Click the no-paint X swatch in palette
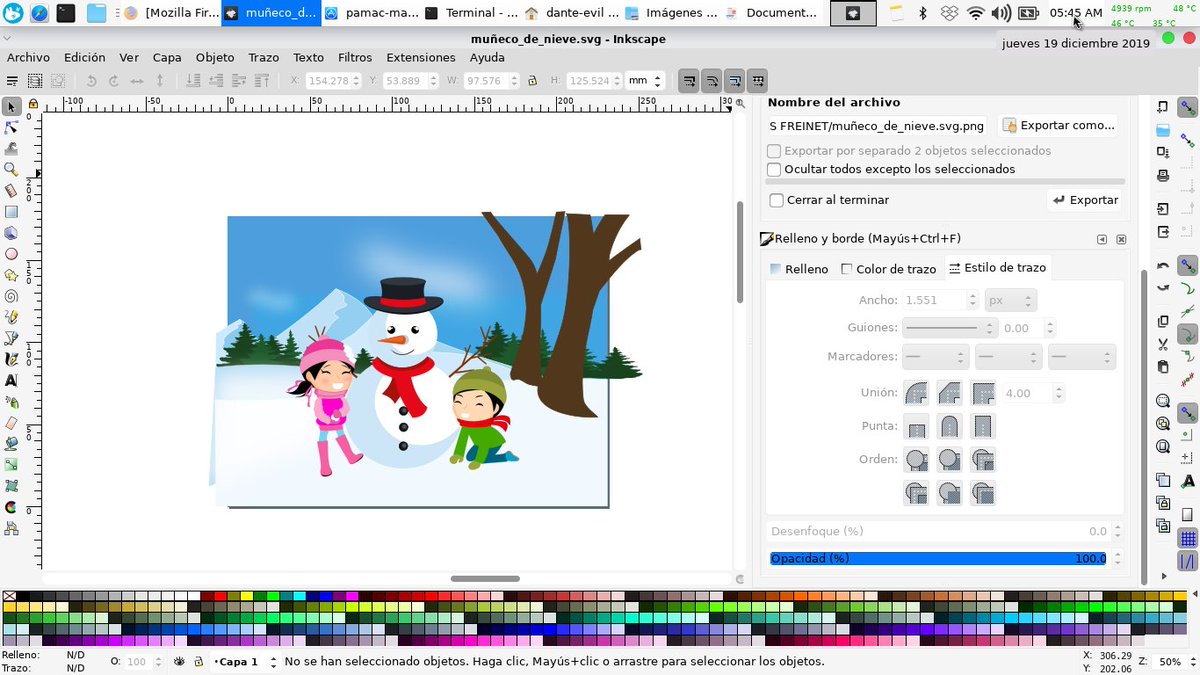The width and height of the screenshot is (1200, 675). [9, 596]
